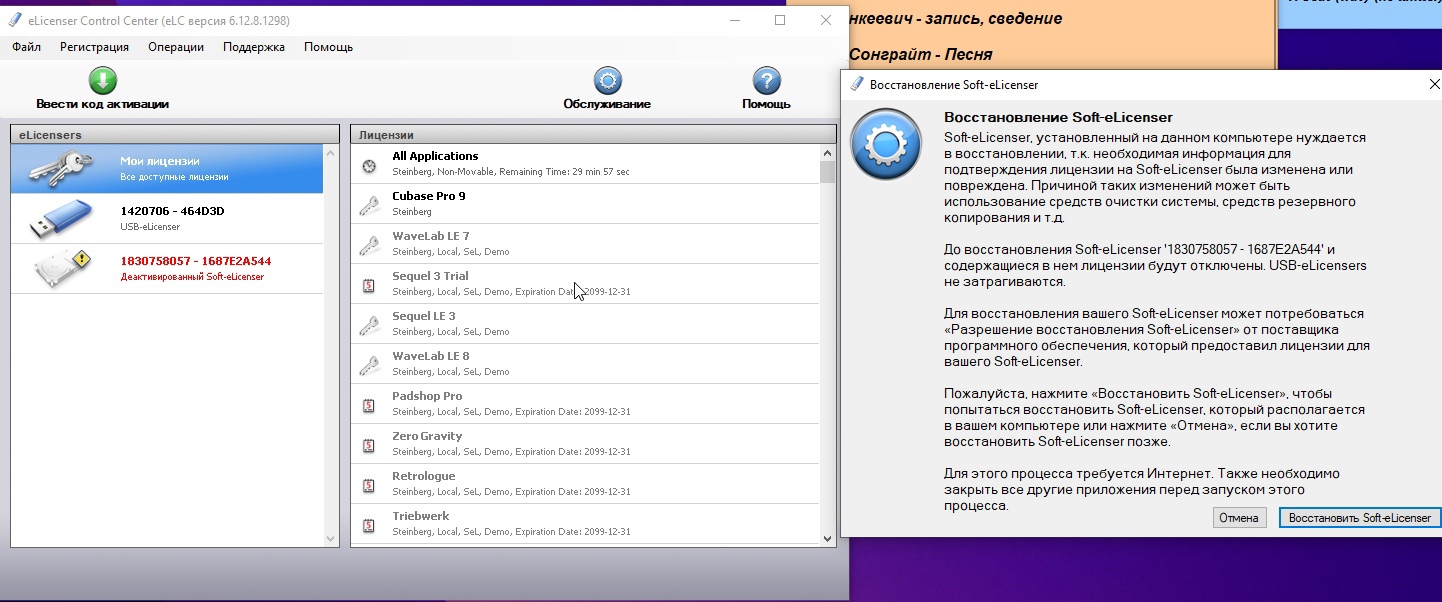Click the large gear icon in the restore dialog
Viewport: 1442px width, 602px height.
885,145
